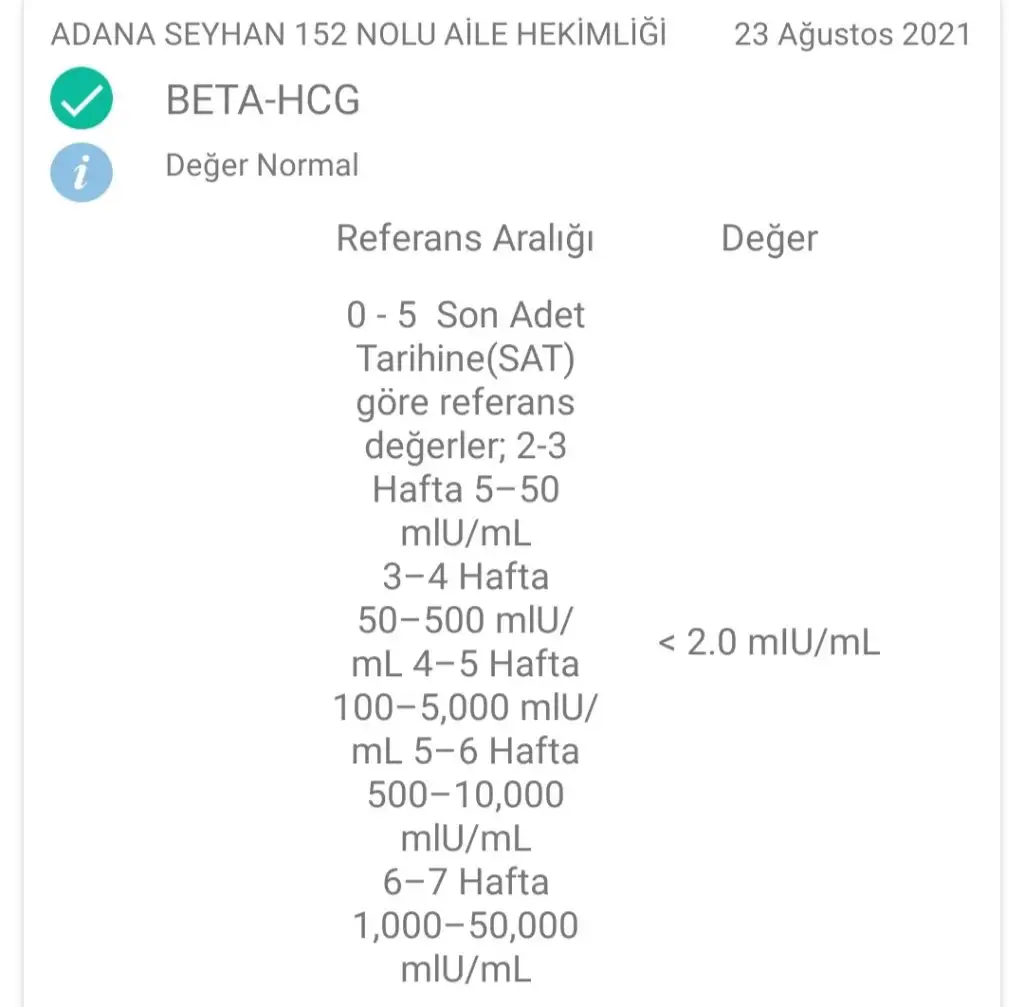This screenshot has height=1007, width=1024.
Task: Click the green checkmark status icon
Action: (x=82, y=101)
